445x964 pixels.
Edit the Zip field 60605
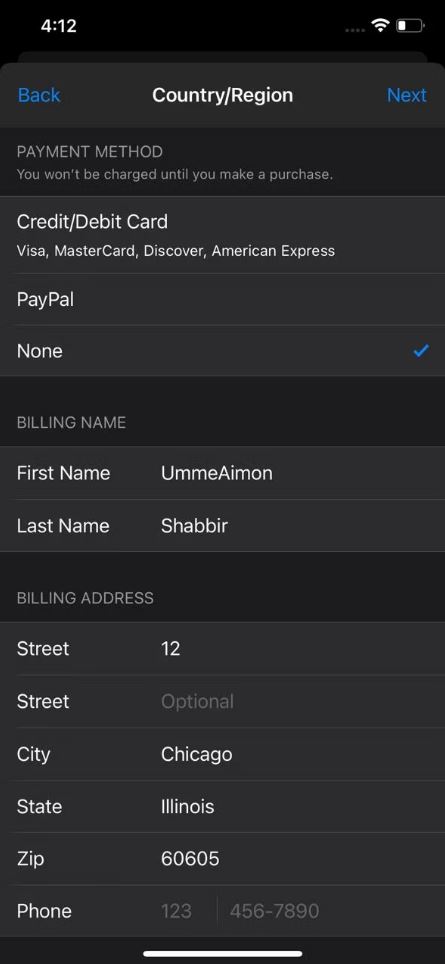[222, 859]
